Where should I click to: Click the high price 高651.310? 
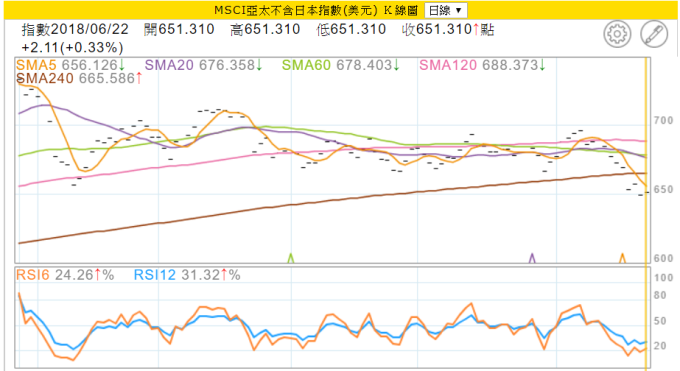tap(265, 29)
